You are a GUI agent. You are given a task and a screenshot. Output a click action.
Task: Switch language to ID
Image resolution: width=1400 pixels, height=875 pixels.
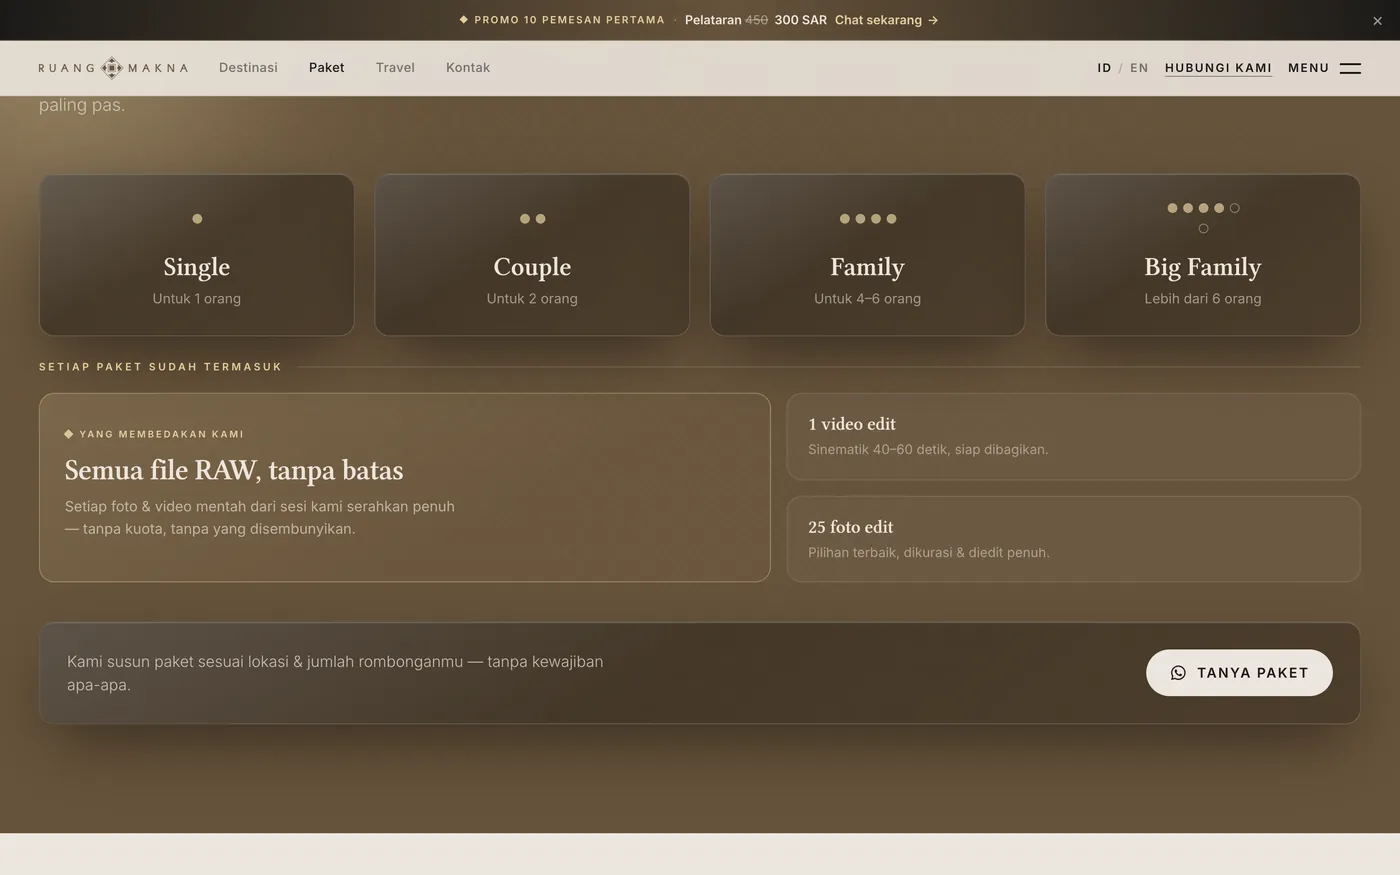click(1104, 68)
